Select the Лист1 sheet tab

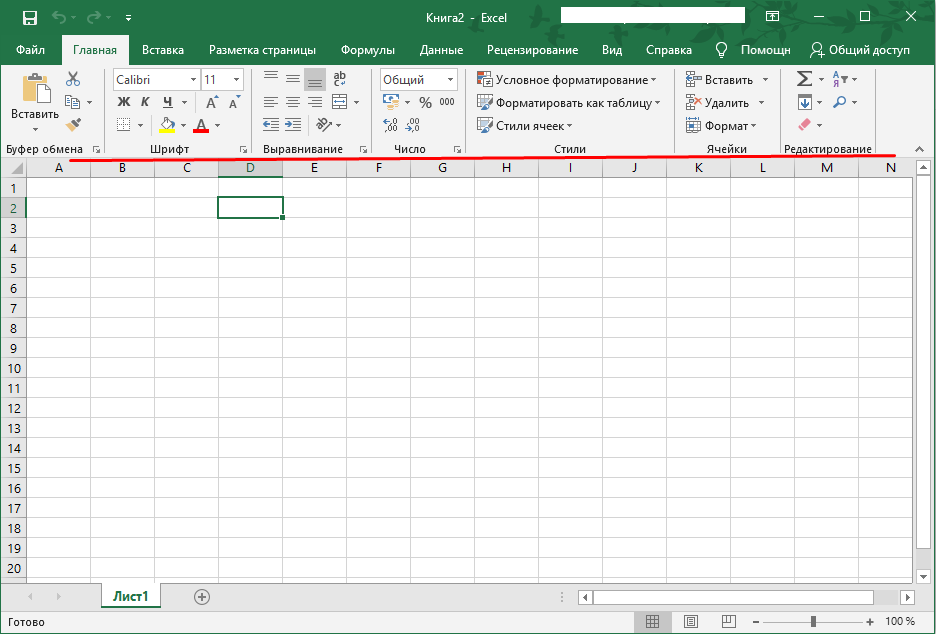click(x=130, y=597)
